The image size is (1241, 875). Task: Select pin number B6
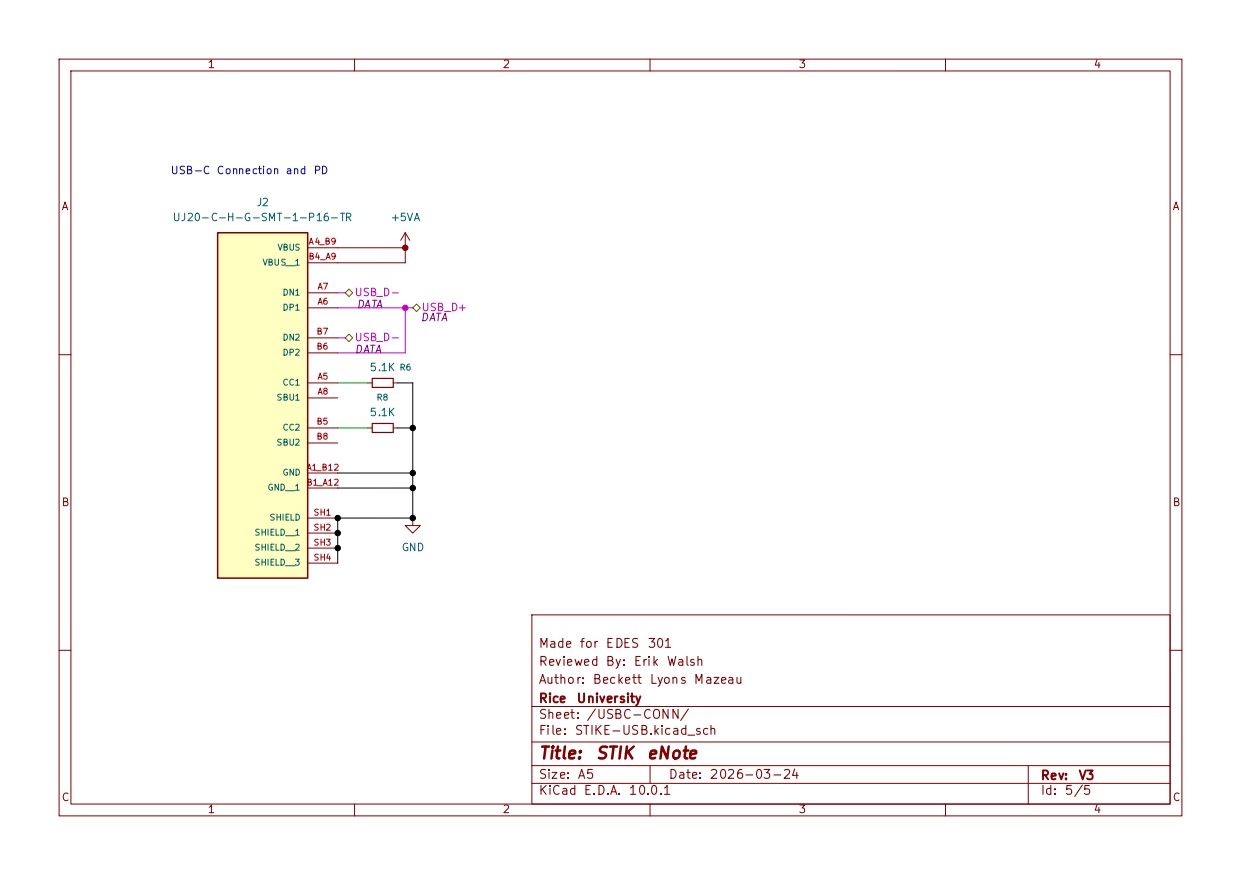322,346
